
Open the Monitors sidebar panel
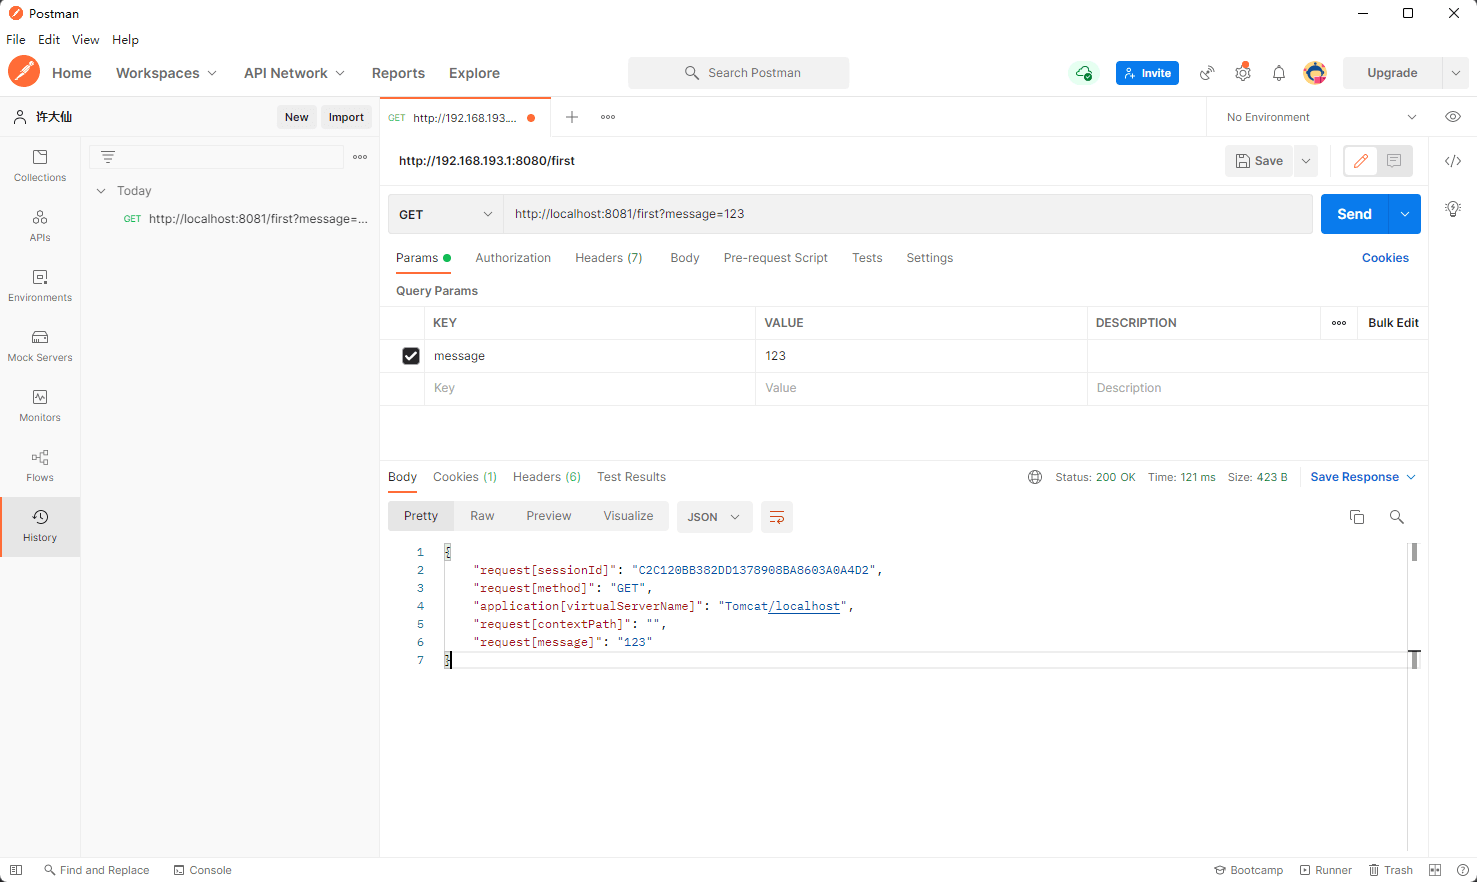point(40,406)
